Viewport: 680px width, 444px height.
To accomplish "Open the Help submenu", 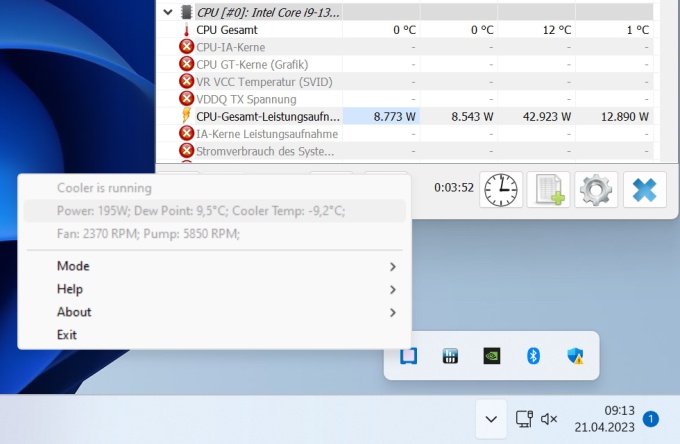I will point(214,289).
